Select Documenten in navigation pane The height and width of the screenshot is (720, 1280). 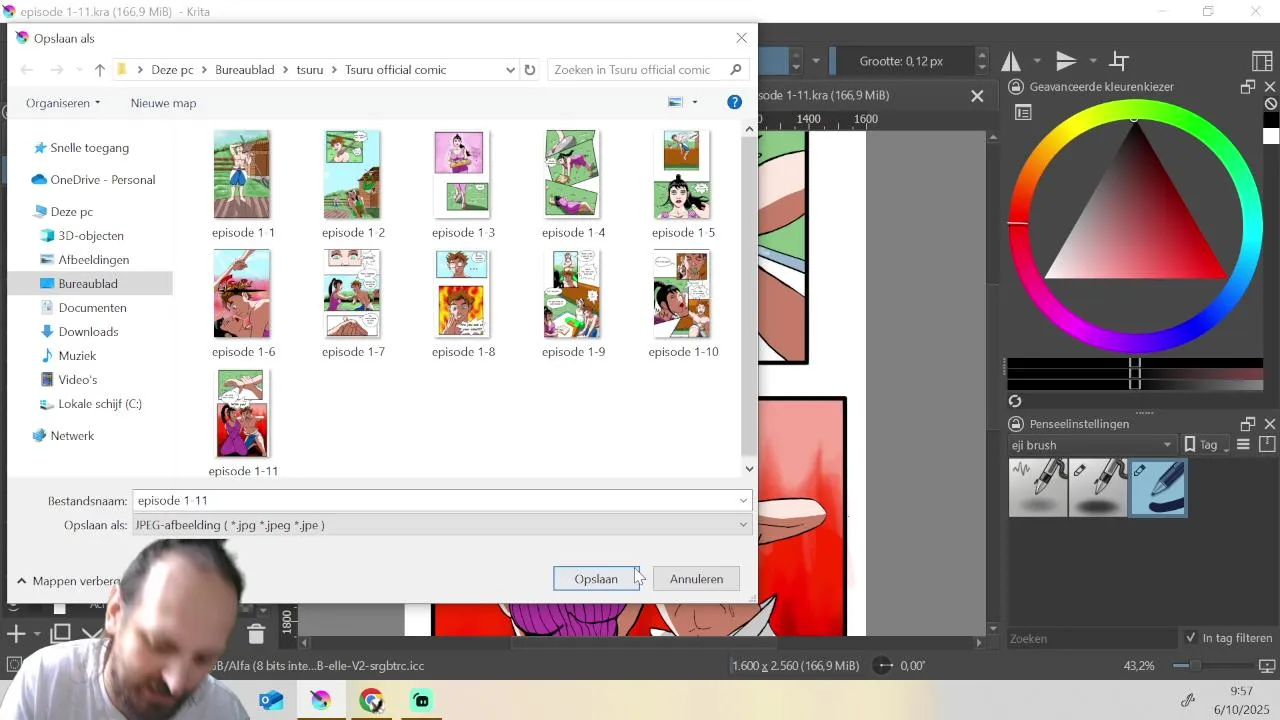coord(92,308)
